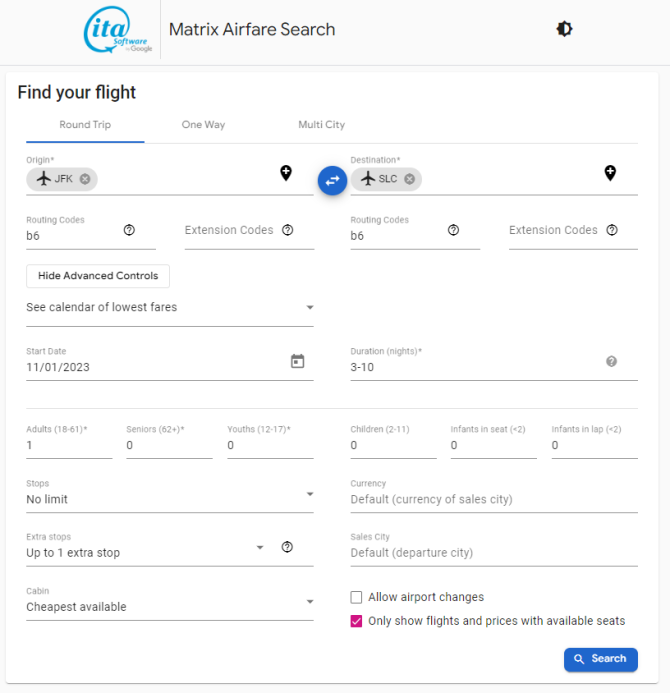The height and width of the screenshot is (693, 670).
Task: Open the origin nearby airports pin icon
Action: tap(286, 173)
